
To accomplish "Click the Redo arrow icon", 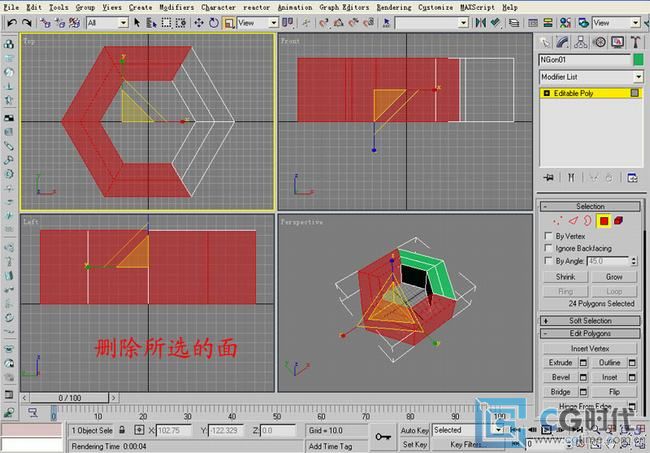I will [27, 22].
